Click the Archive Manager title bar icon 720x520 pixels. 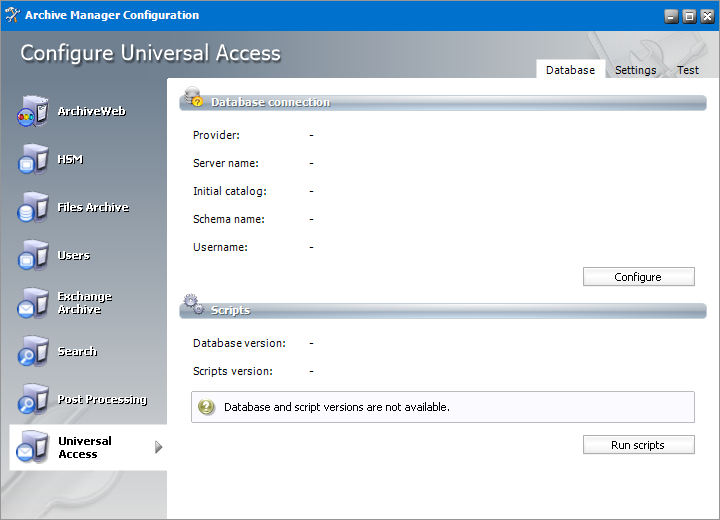pyautogui.click(x=14, y=15)
